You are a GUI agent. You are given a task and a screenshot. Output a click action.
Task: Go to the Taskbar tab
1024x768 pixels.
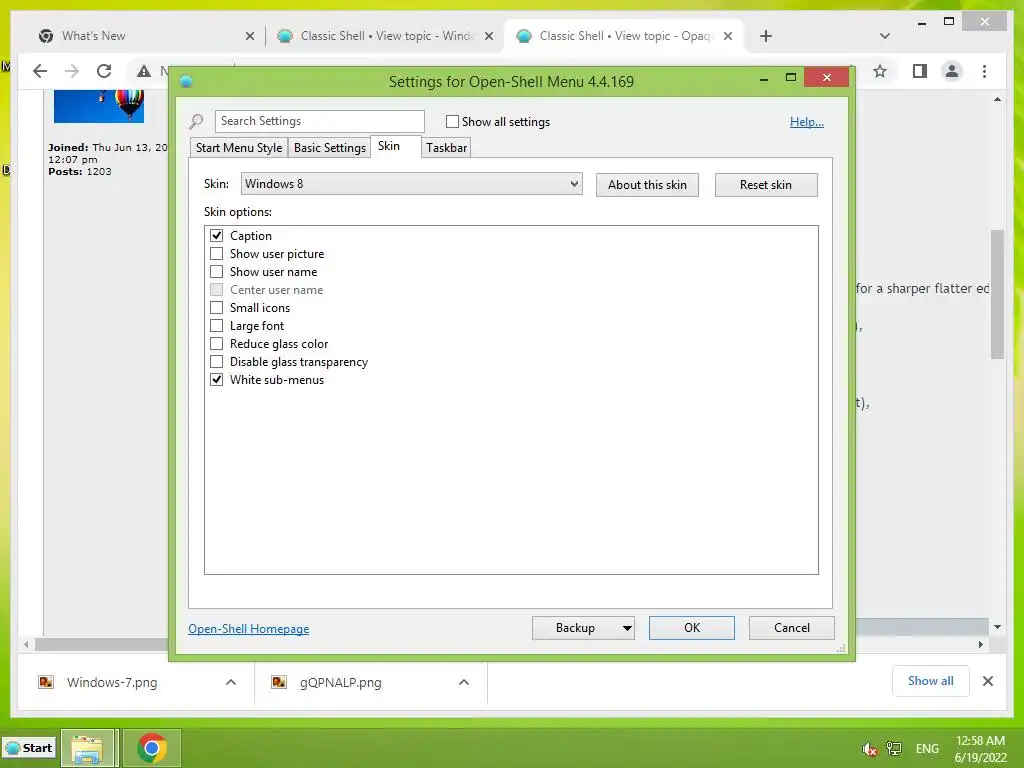(x=447, y=148)
